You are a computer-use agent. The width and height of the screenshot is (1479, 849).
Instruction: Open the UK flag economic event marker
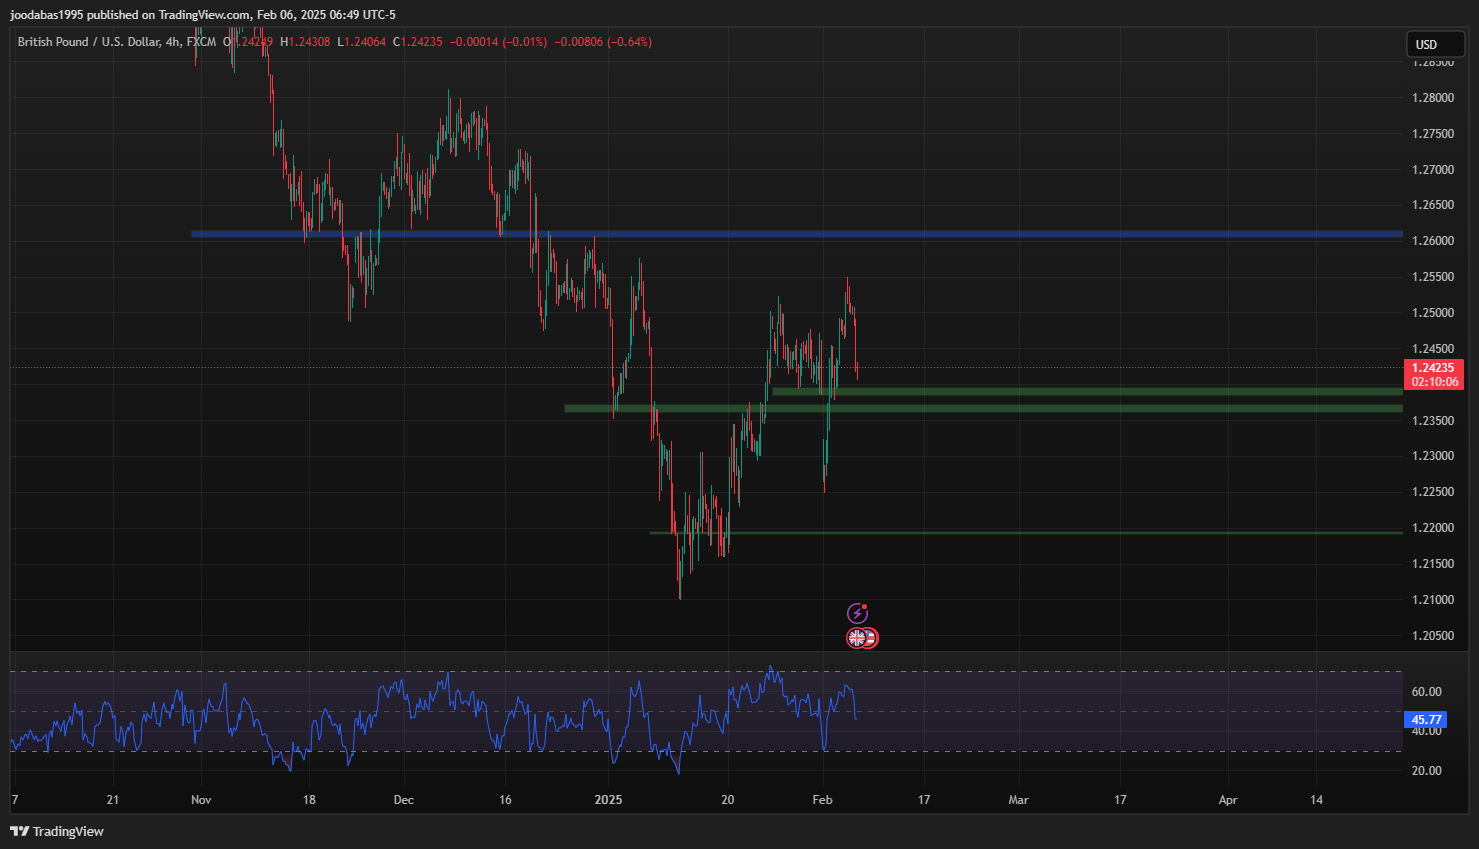(856, 638)
